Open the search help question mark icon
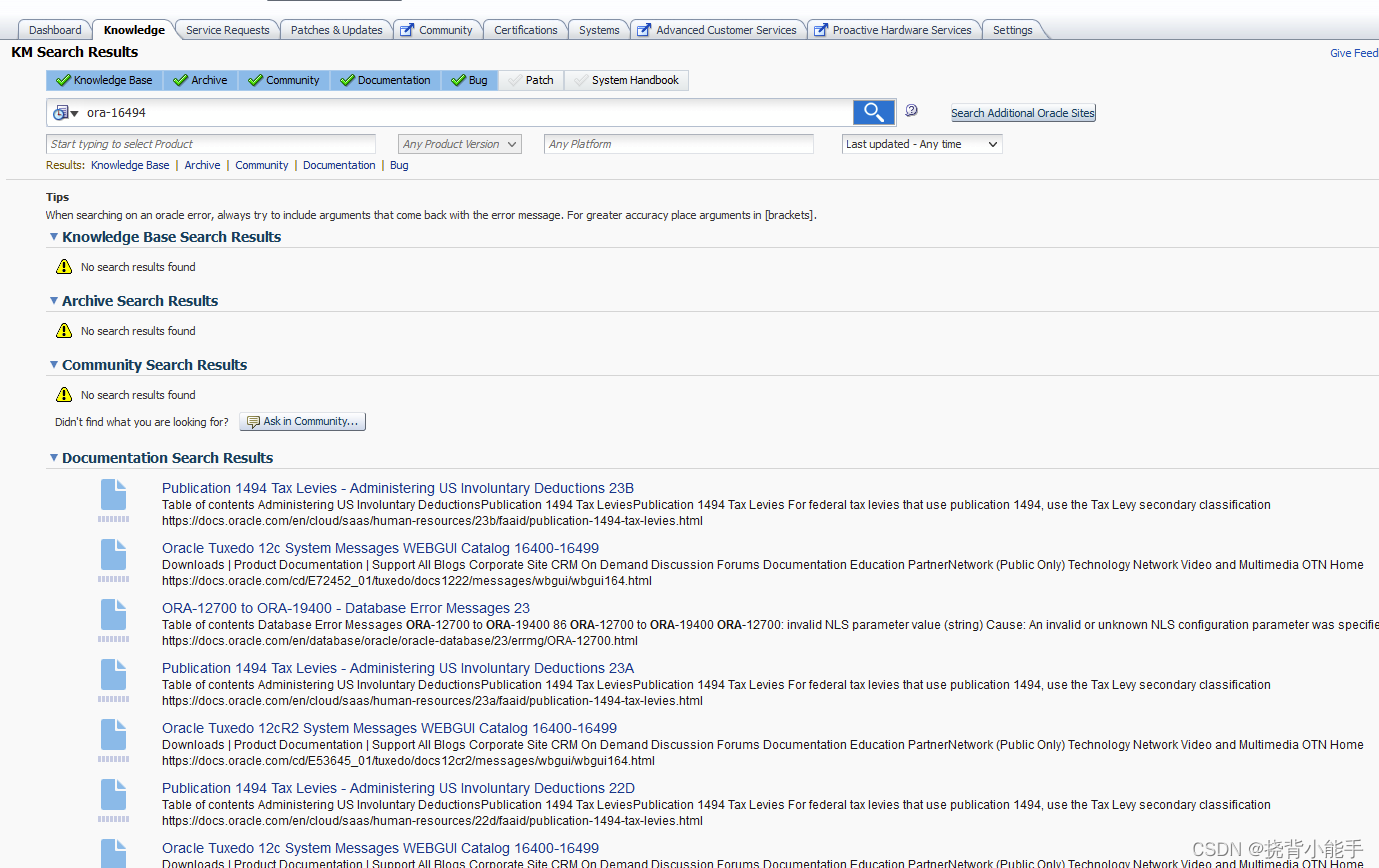 click(911, 111)
